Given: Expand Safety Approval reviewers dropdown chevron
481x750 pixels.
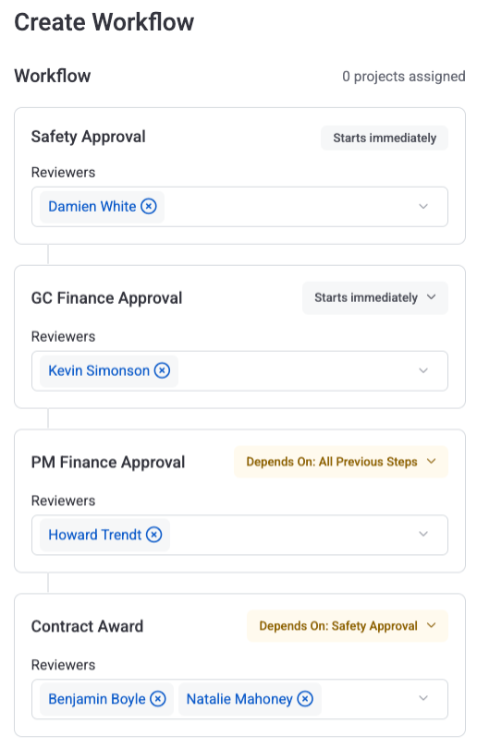Looking at the screenshot, I should [423, 207].
